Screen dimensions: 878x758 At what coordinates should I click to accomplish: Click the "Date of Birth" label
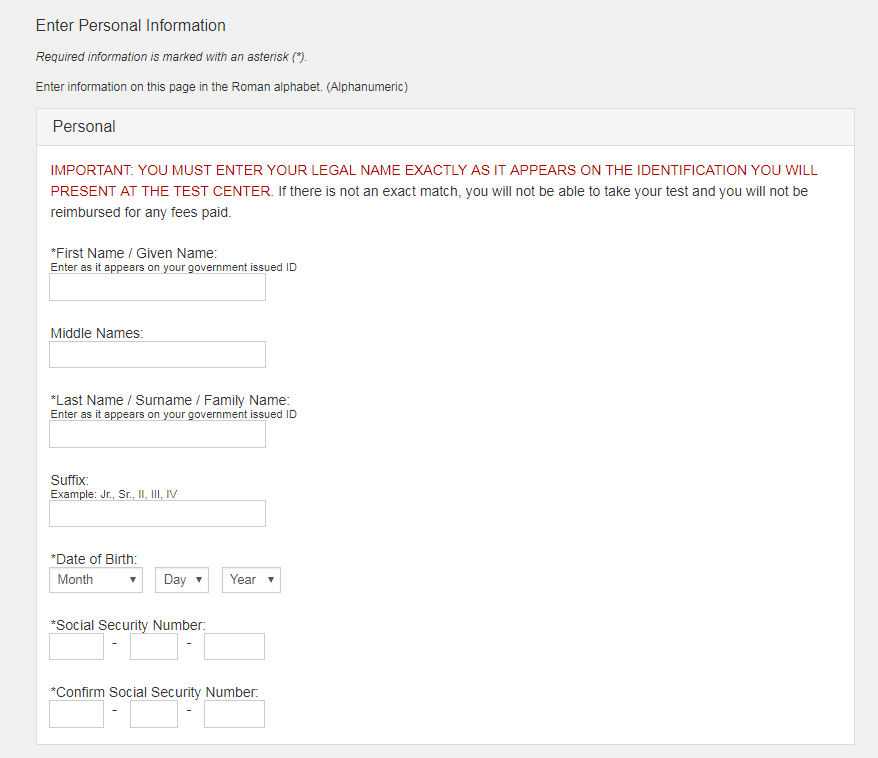(94, 559)
